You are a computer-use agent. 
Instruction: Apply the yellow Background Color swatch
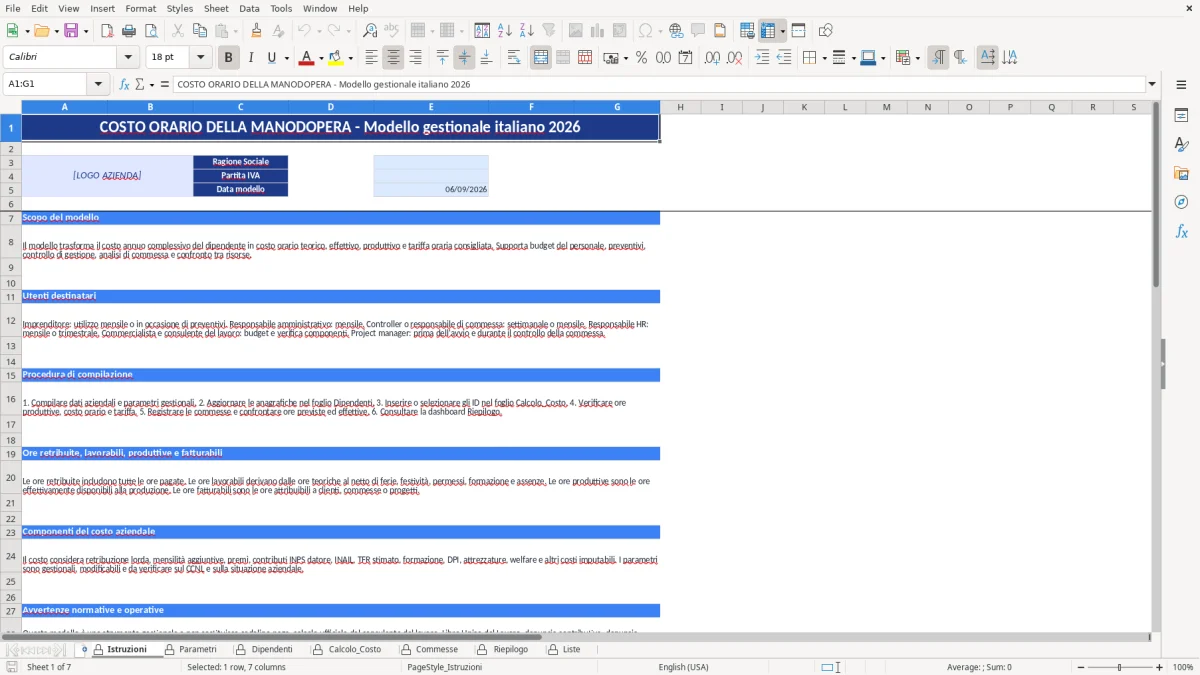[336, 58]
